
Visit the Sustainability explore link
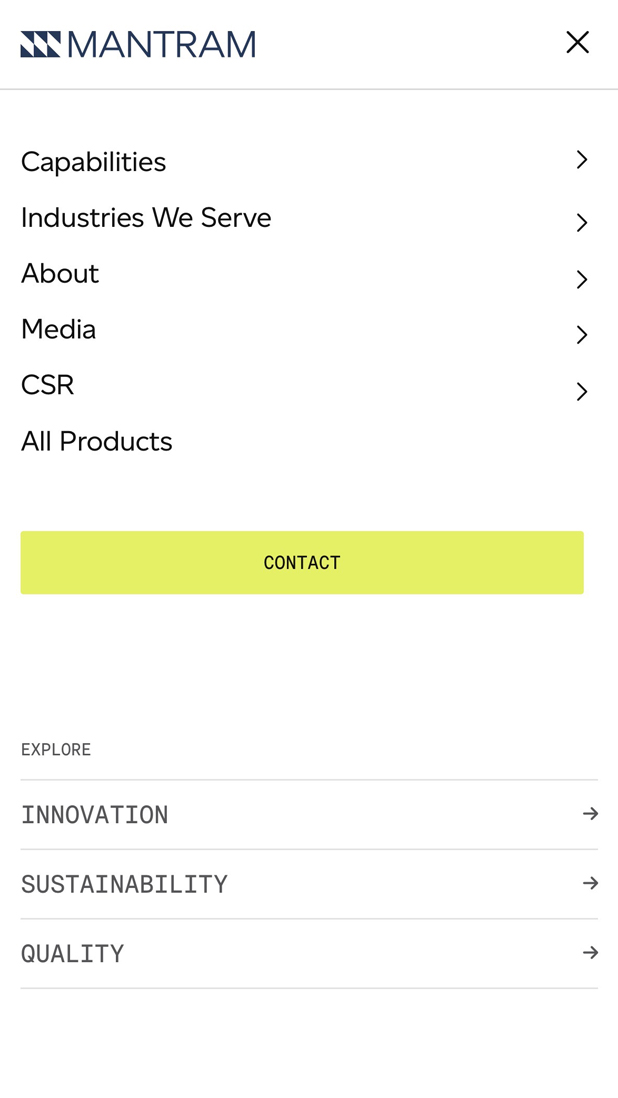[124, 884]
